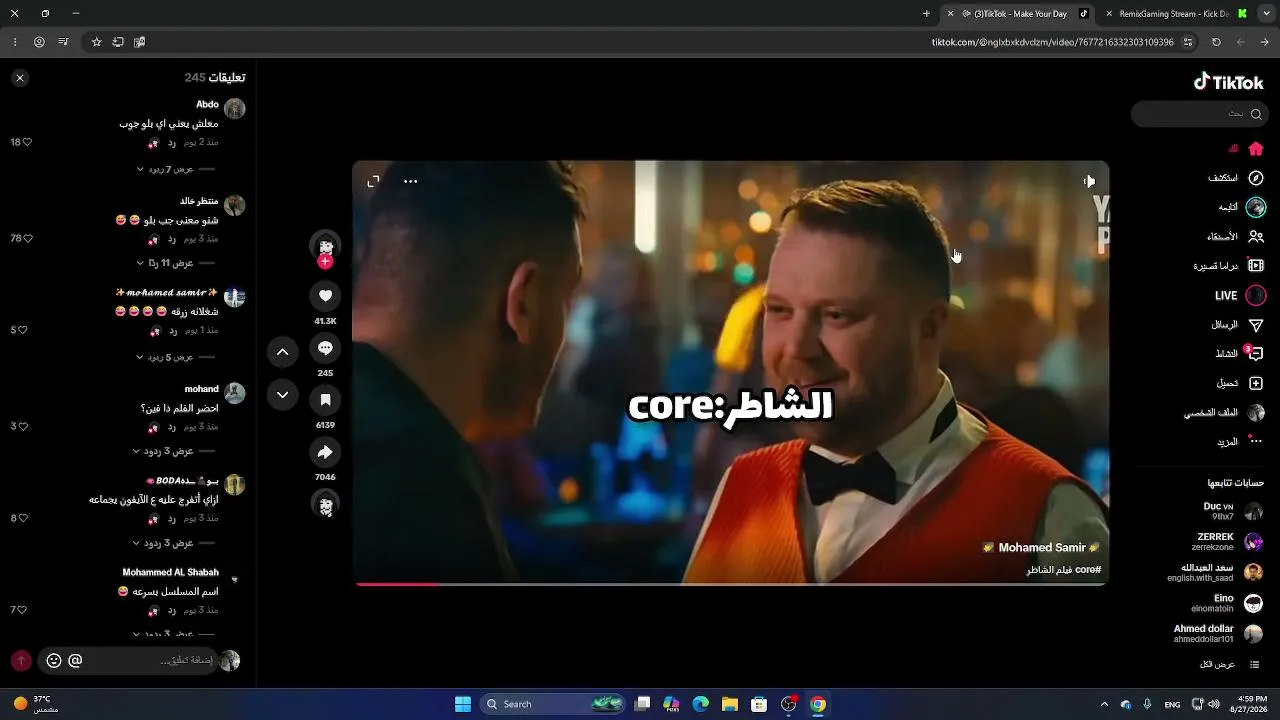Like the video with the heart icon

coord(325,295)
